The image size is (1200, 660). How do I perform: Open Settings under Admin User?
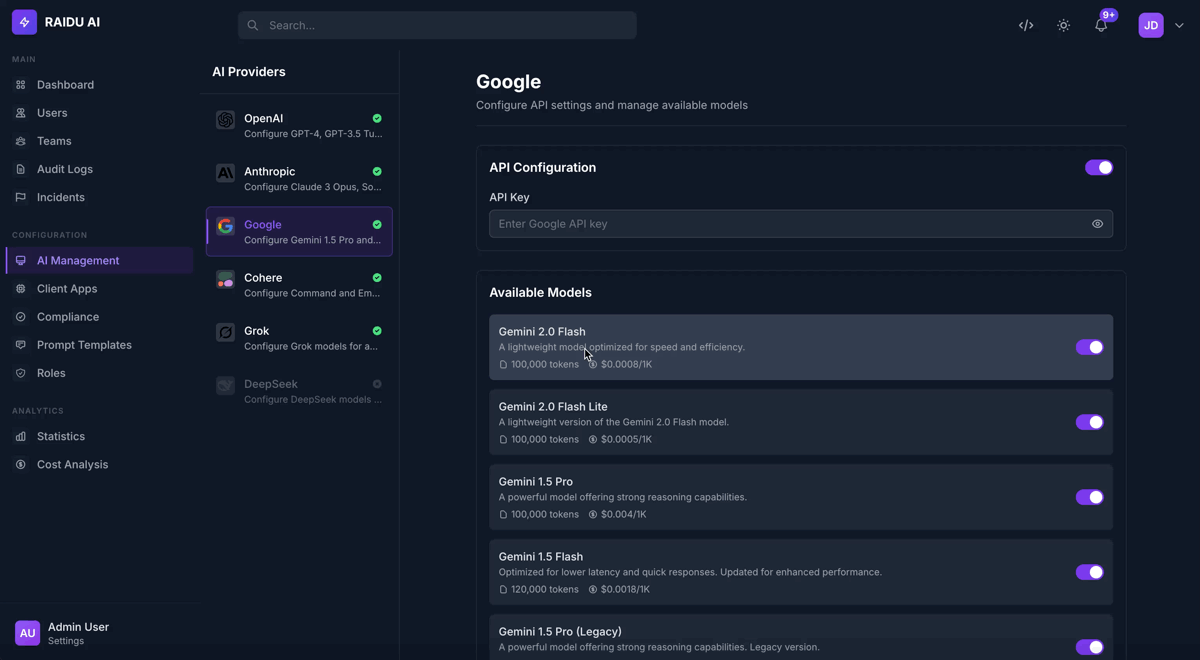point(66,641)
